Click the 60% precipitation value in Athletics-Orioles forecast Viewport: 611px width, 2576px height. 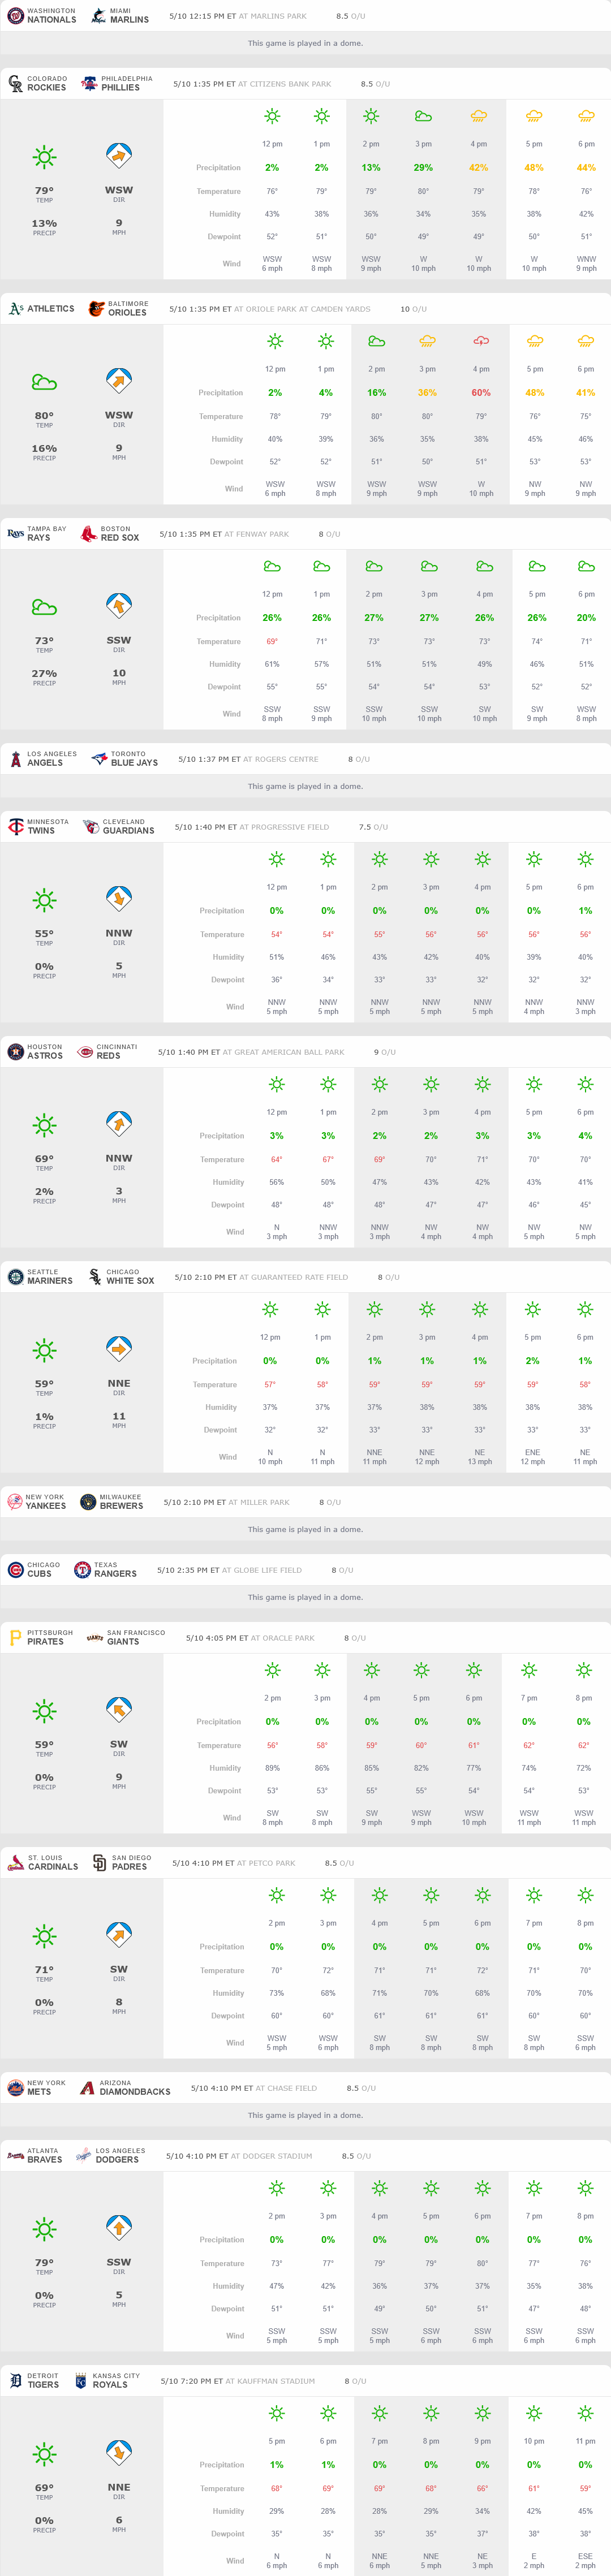481,393
